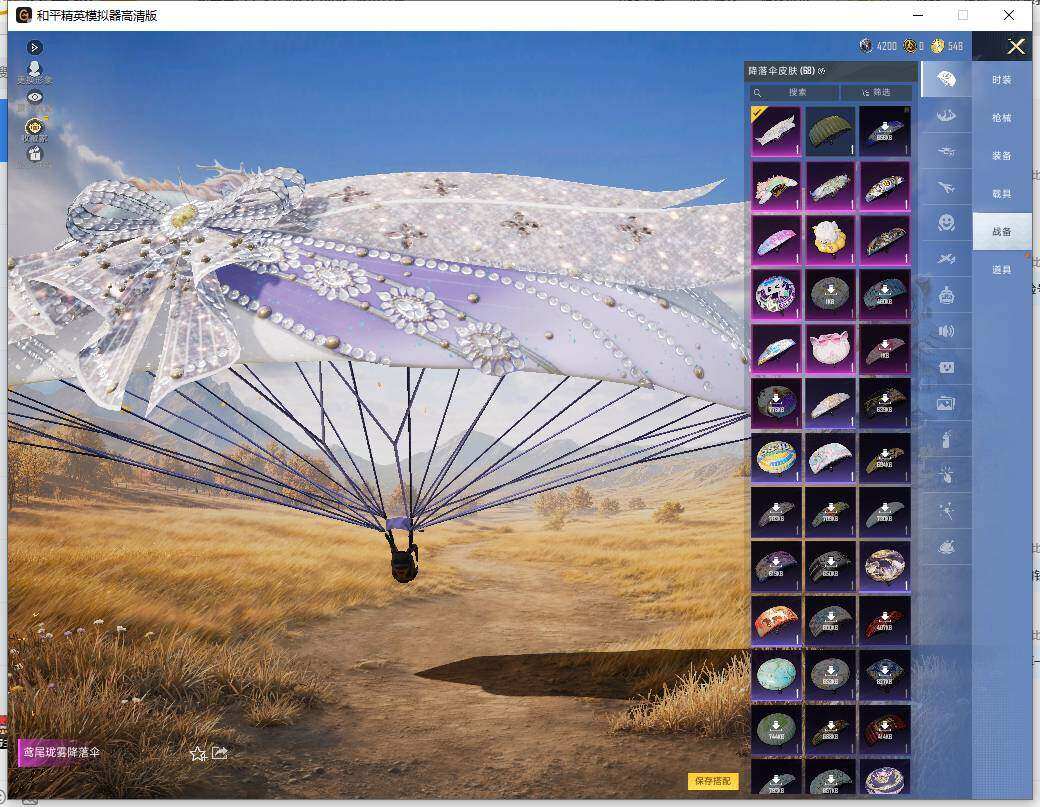Screen dimensions: 1040x807
Task: Download the 744KB green parachute skin
Action: (x=776, y=729)
